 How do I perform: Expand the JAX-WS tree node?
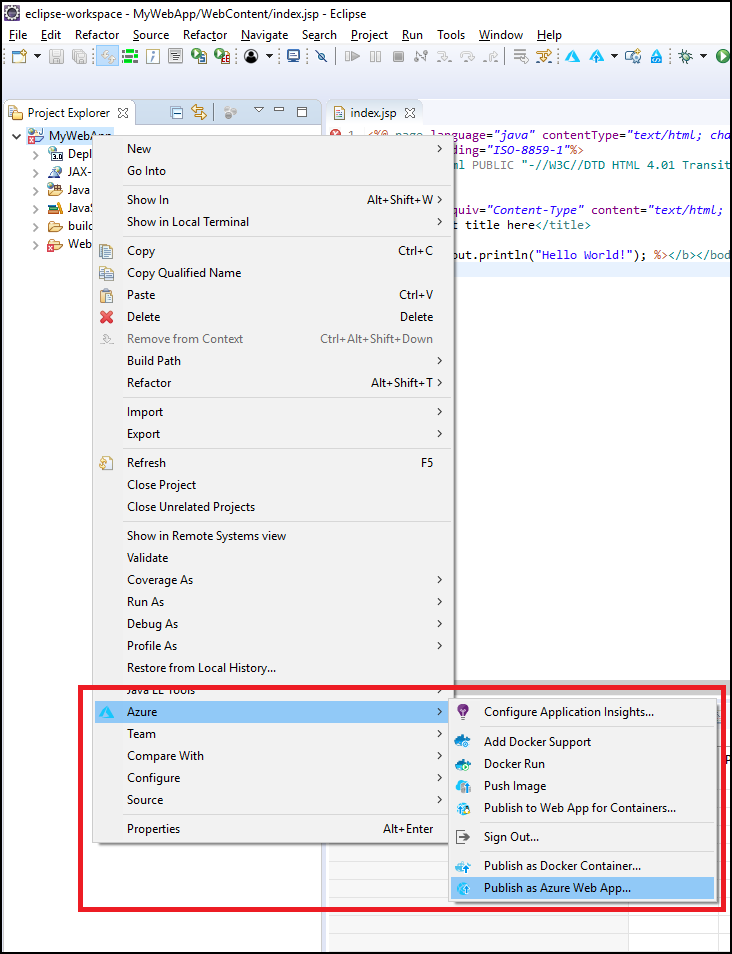pyautogui.click(x=35, y=172)
